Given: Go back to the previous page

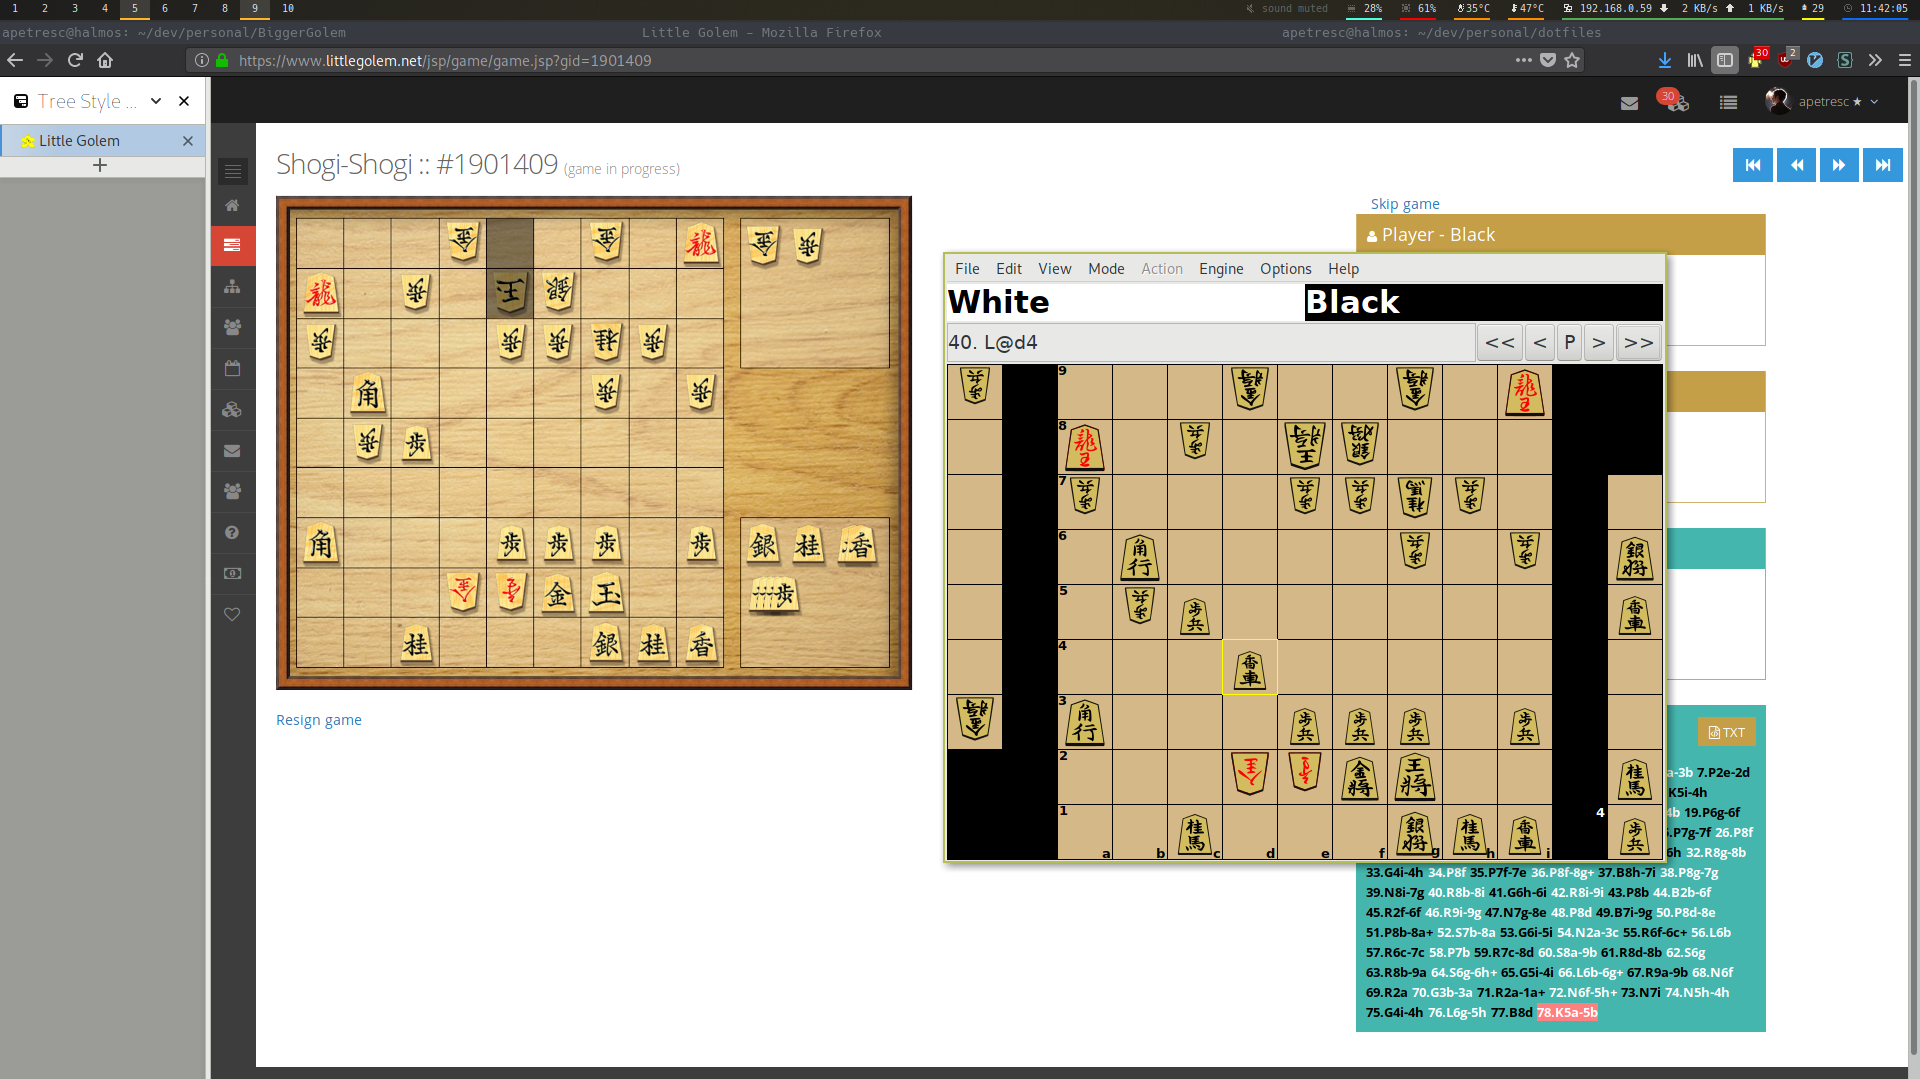Looking at the screenshot, I should [x=15, y=60].
